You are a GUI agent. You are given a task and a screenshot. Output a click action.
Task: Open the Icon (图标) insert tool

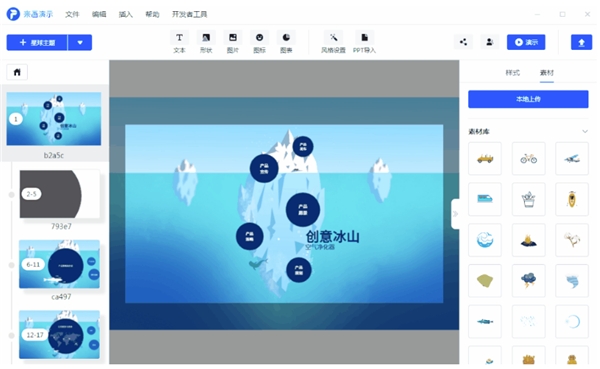259,42
